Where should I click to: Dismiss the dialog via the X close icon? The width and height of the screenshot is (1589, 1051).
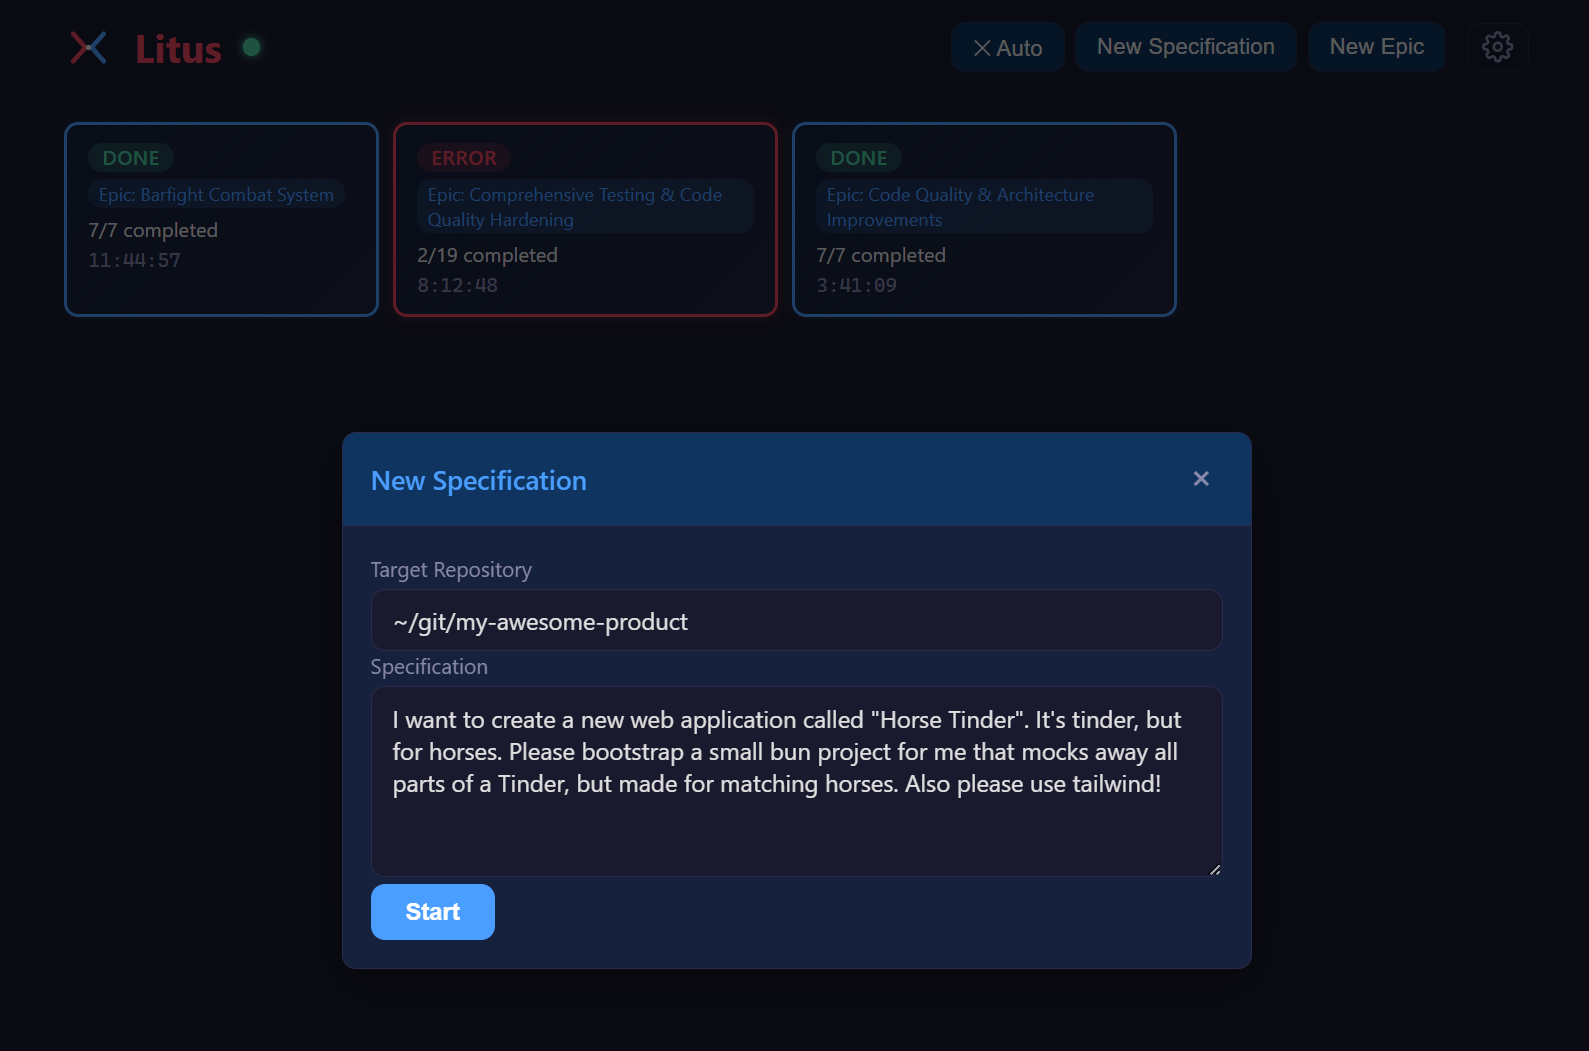click(x=1201, y=479)
